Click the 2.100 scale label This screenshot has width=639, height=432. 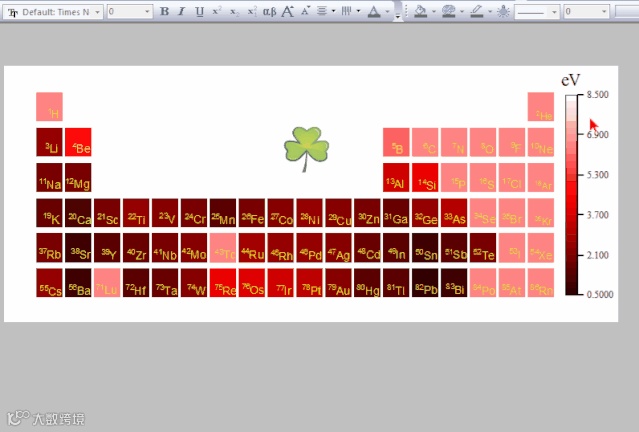pyautogui.click(x=598, y=255)
